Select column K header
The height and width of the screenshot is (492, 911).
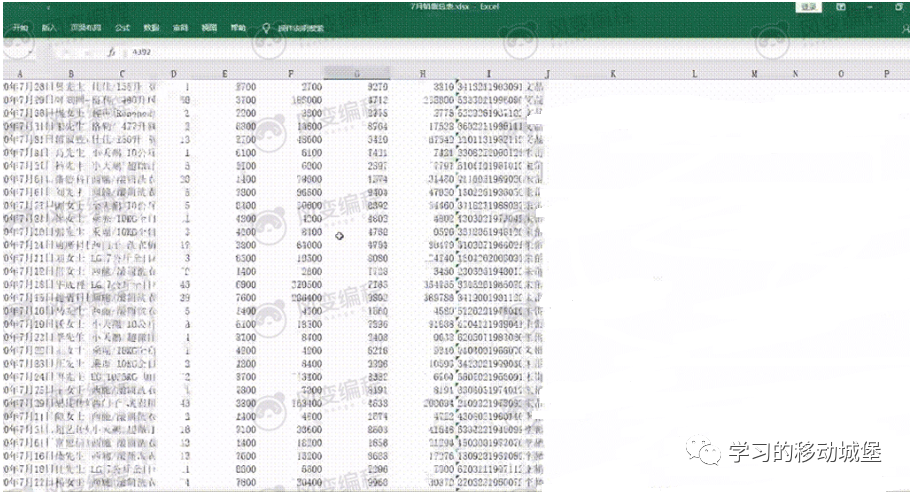point(612,74)
